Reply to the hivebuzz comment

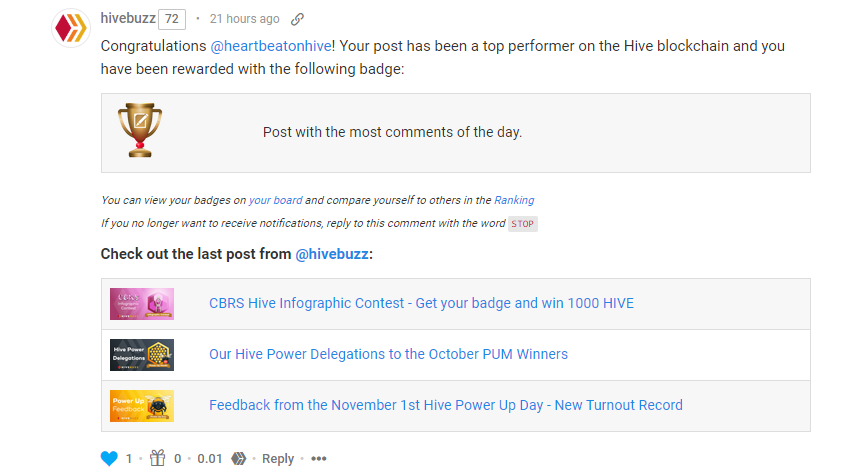277,459
